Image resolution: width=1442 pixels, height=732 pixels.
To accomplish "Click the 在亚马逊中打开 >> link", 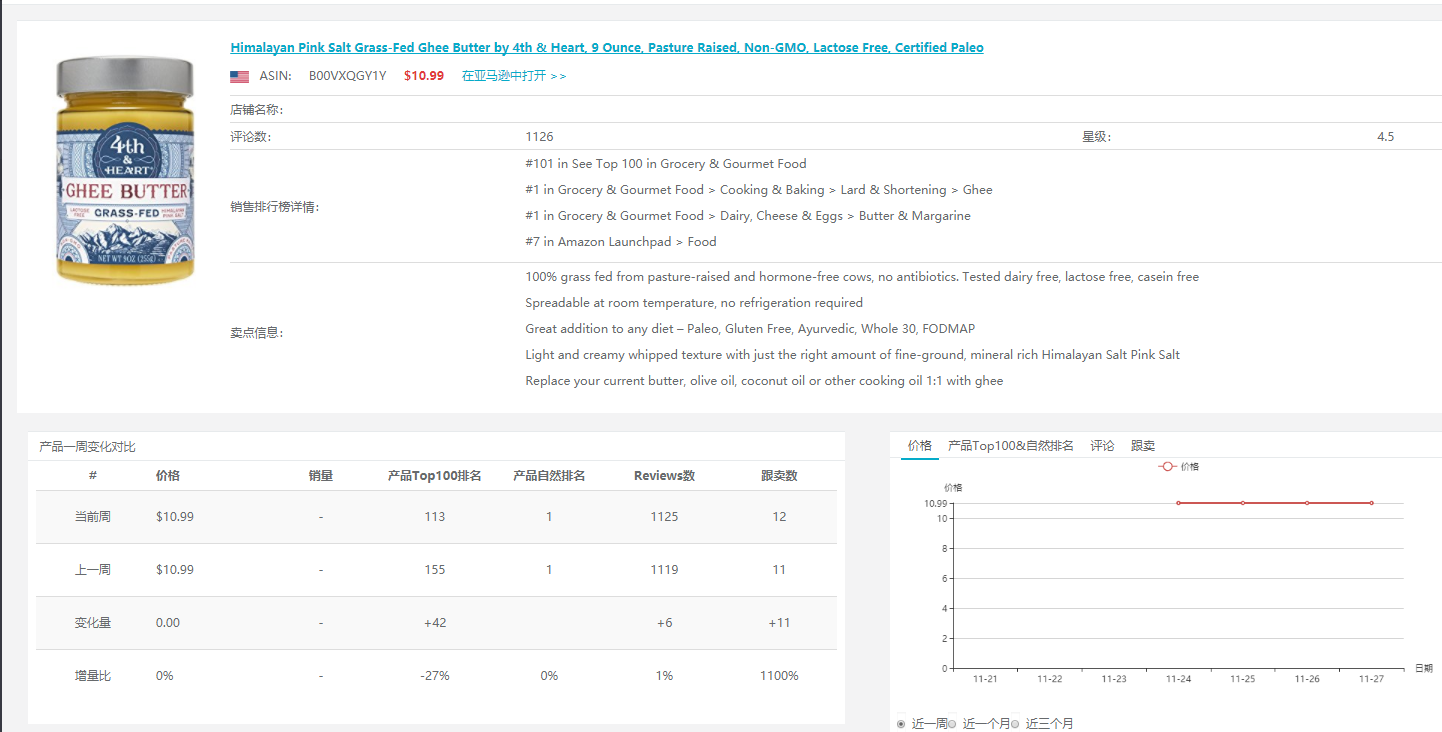I will coord(514,76).
